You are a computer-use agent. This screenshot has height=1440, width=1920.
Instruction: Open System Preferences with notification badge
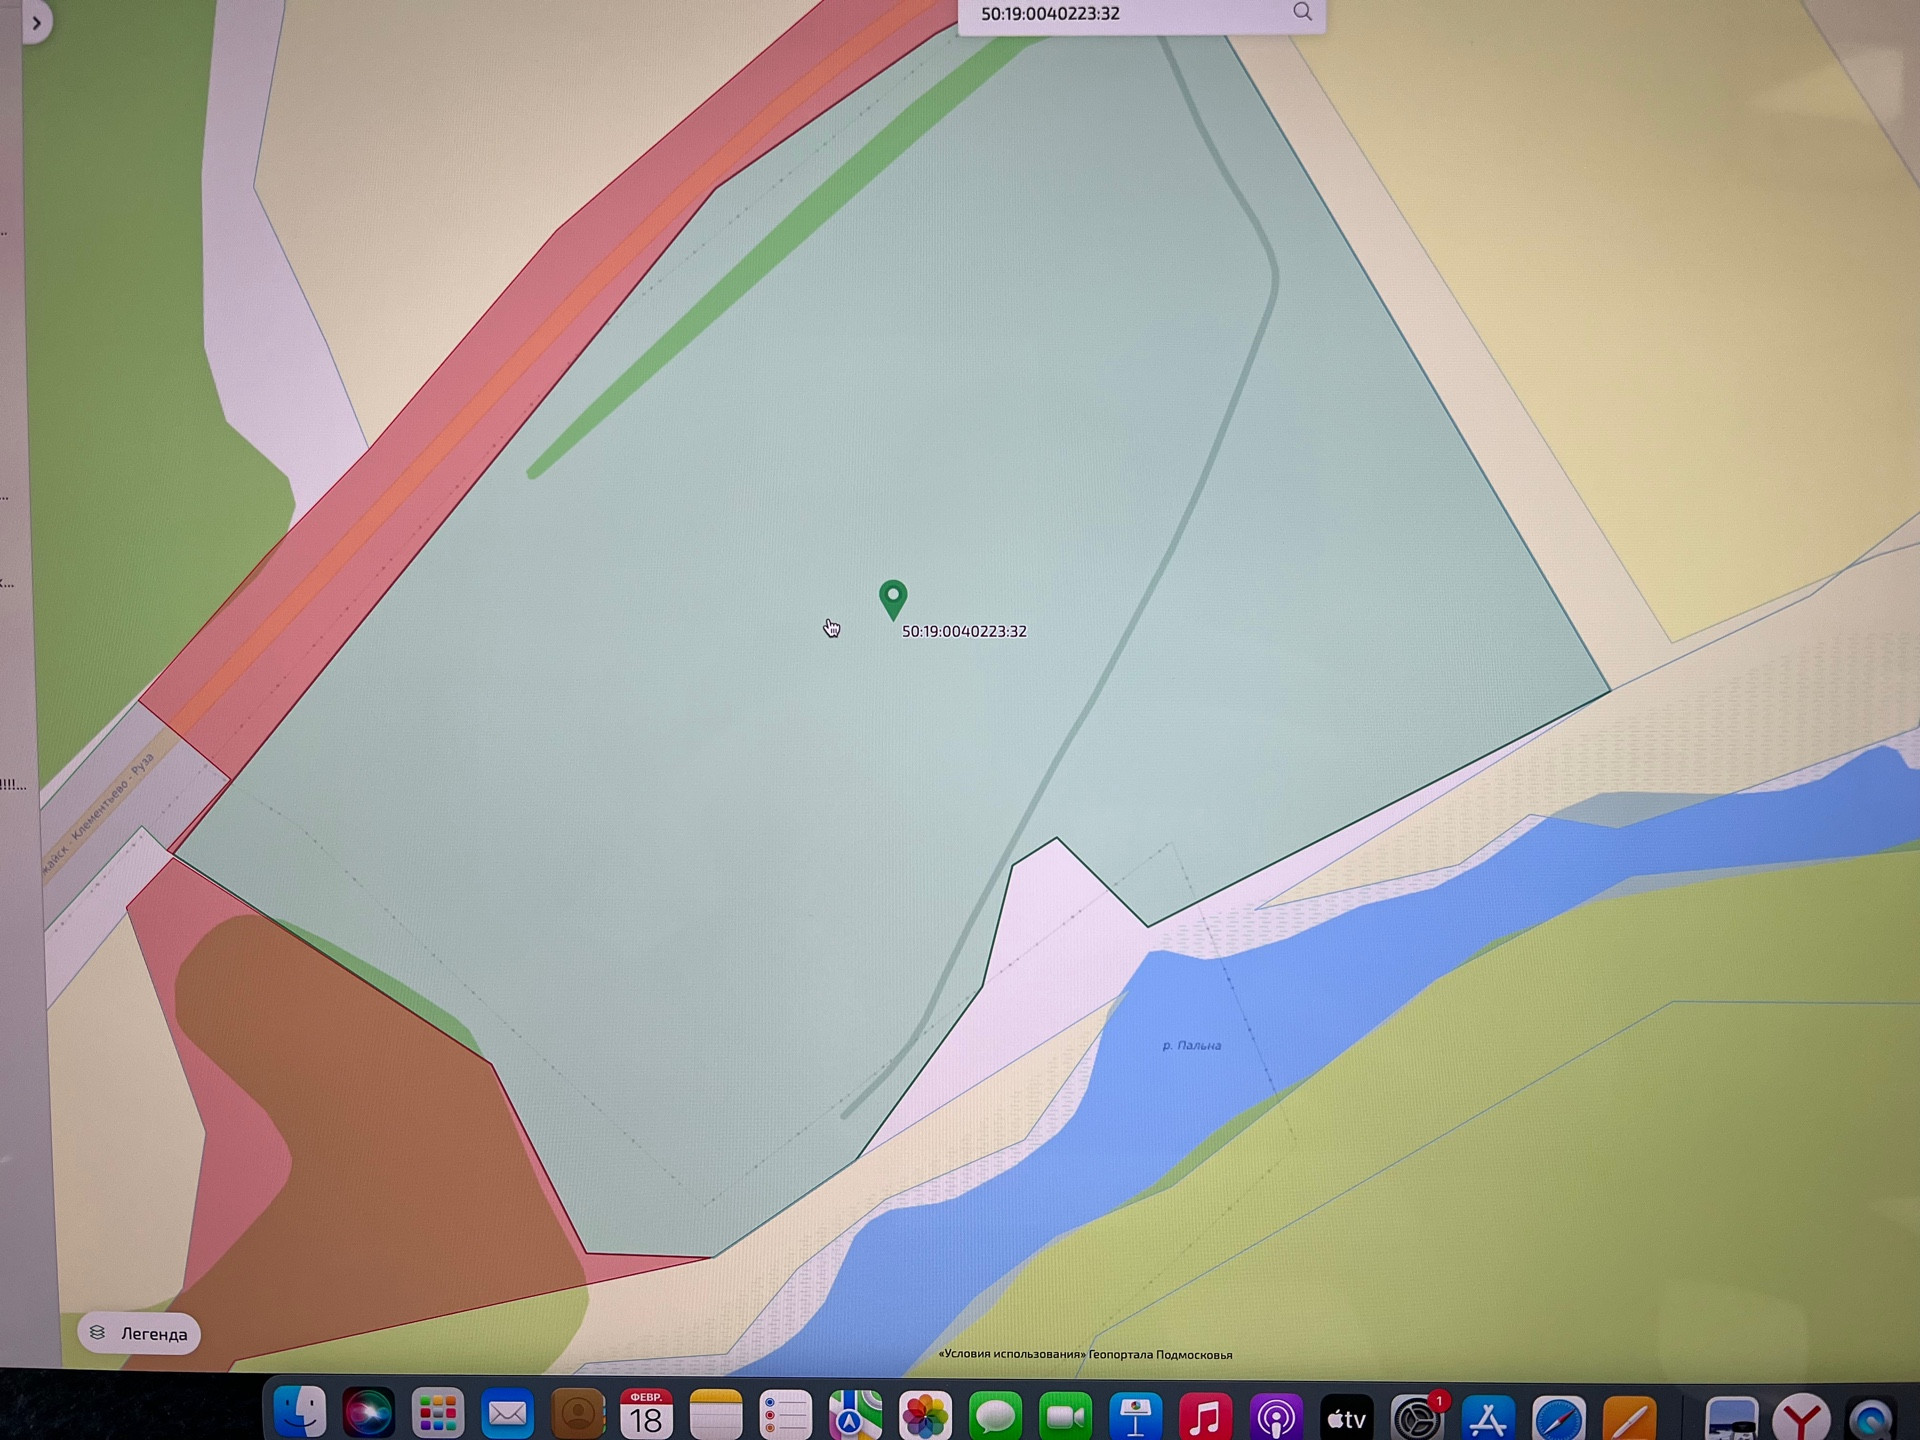[1417, 1416]
